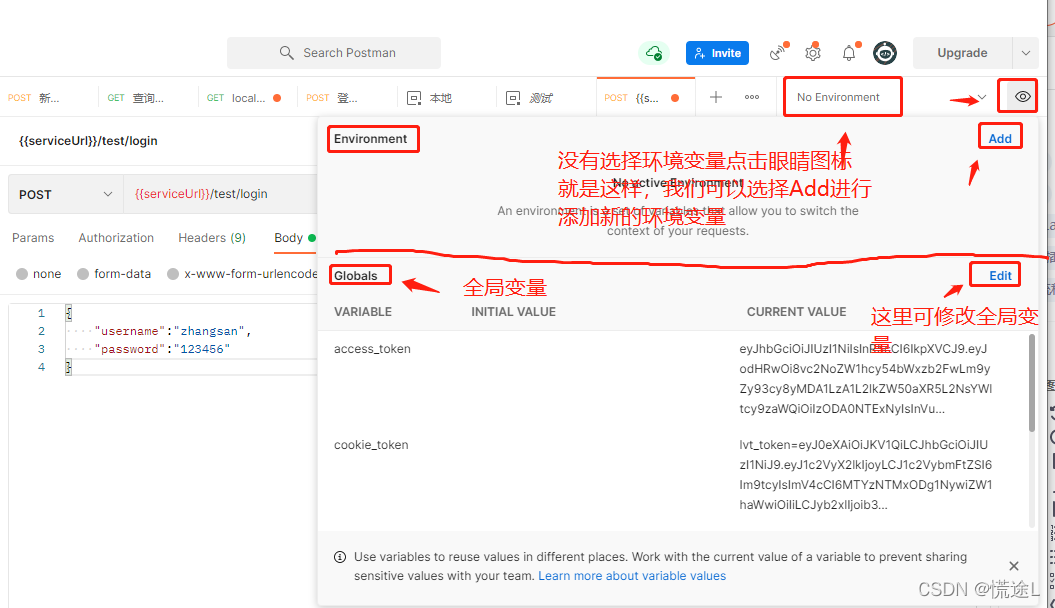Select the none body radio option

click(x=22, y=274)
